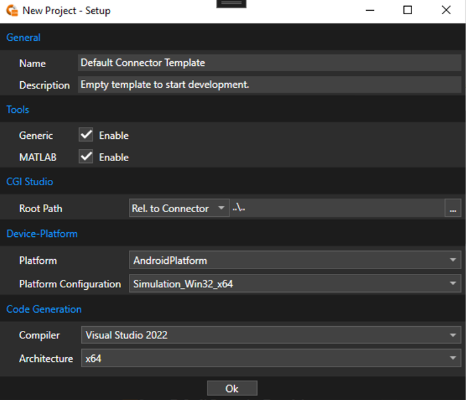Image resolution: width=466 pixels, height=400 pixels.
Task: Click the Device-Platform section header
Action: pos(42,234)
